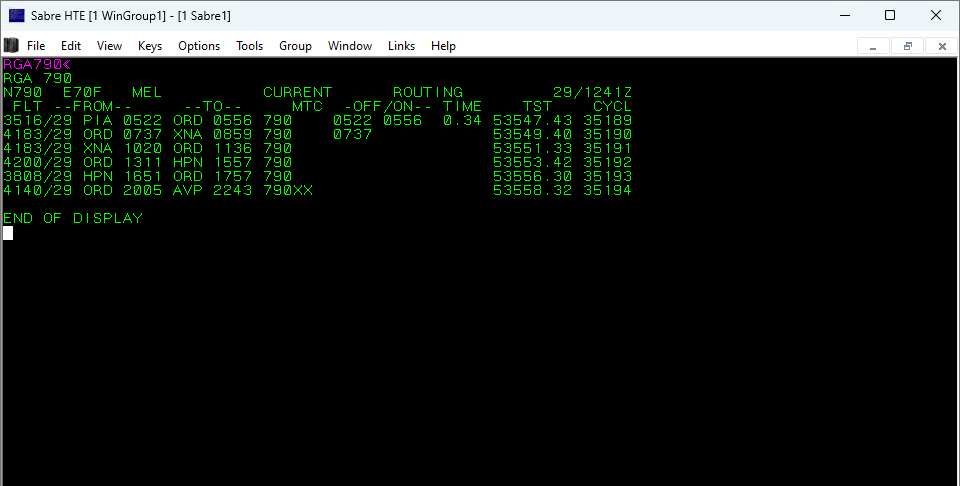Show the Options menu
Viewport: 960px width, 486px height.
click(x=199, y=46)
